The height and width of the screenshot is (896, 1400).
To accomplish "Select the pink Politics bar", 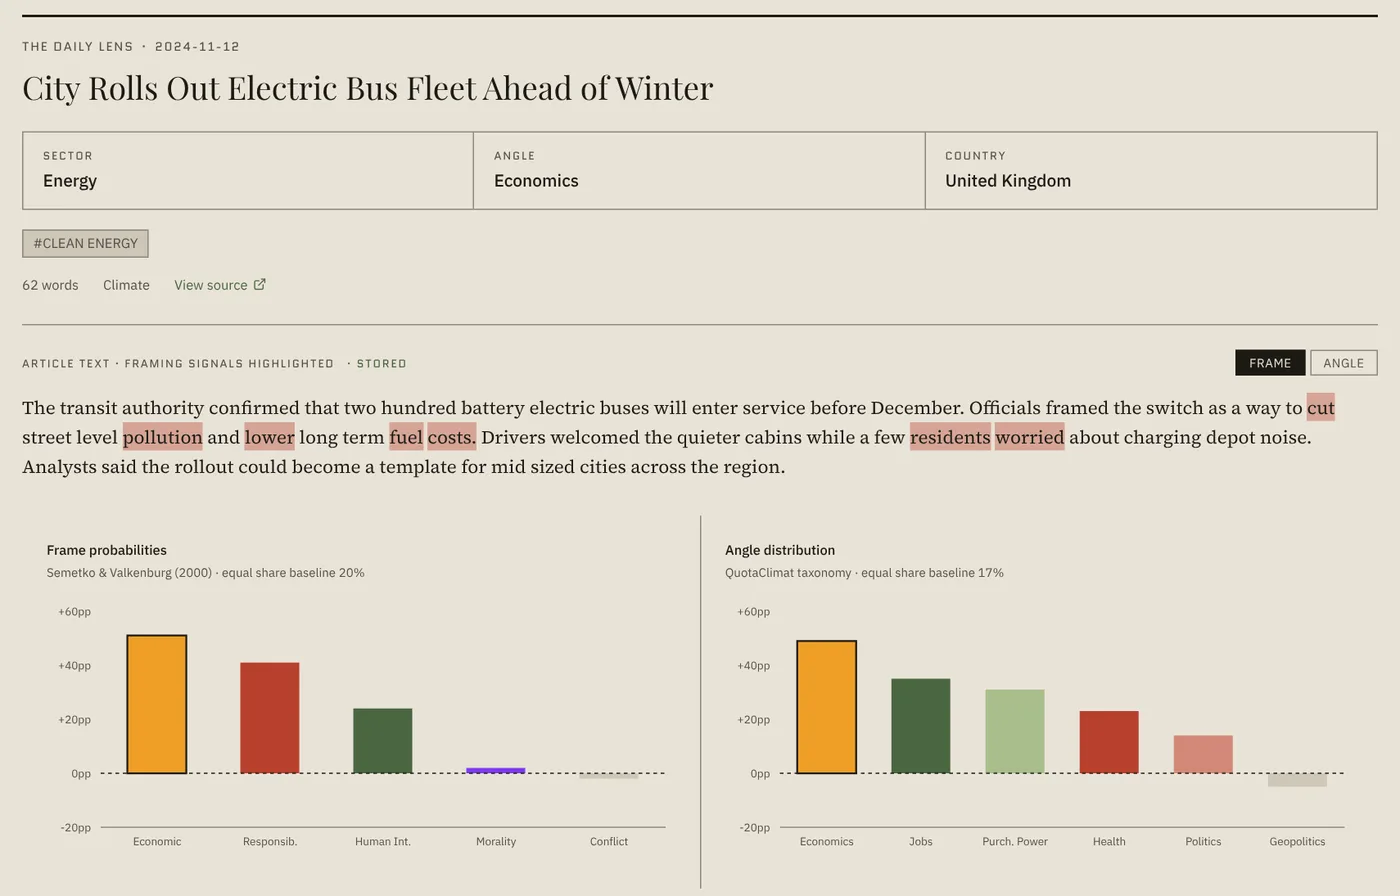I will [1203, 754].
